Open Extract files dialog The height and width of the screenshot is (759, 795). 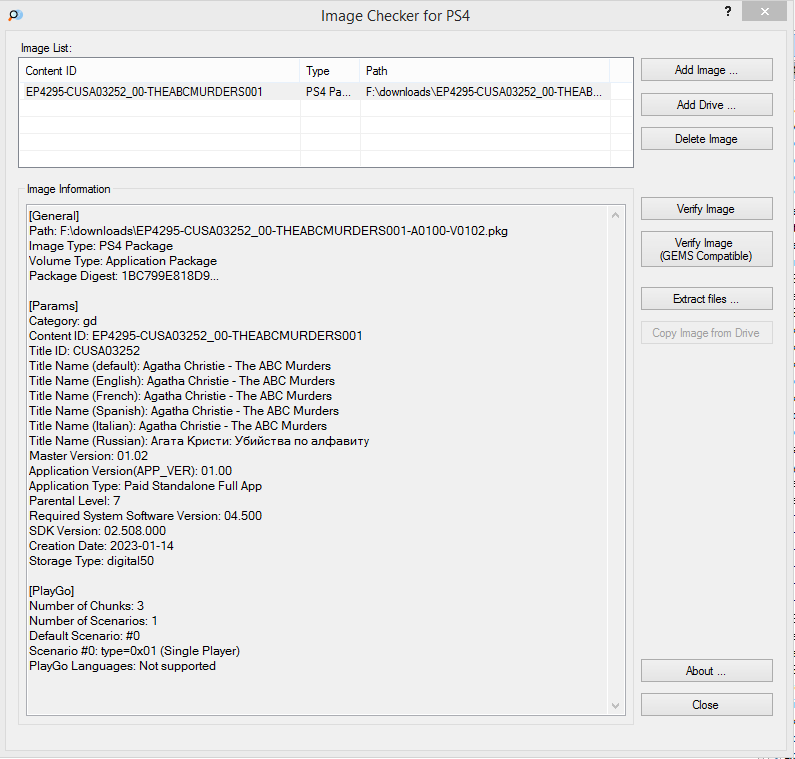click(706, 299)
